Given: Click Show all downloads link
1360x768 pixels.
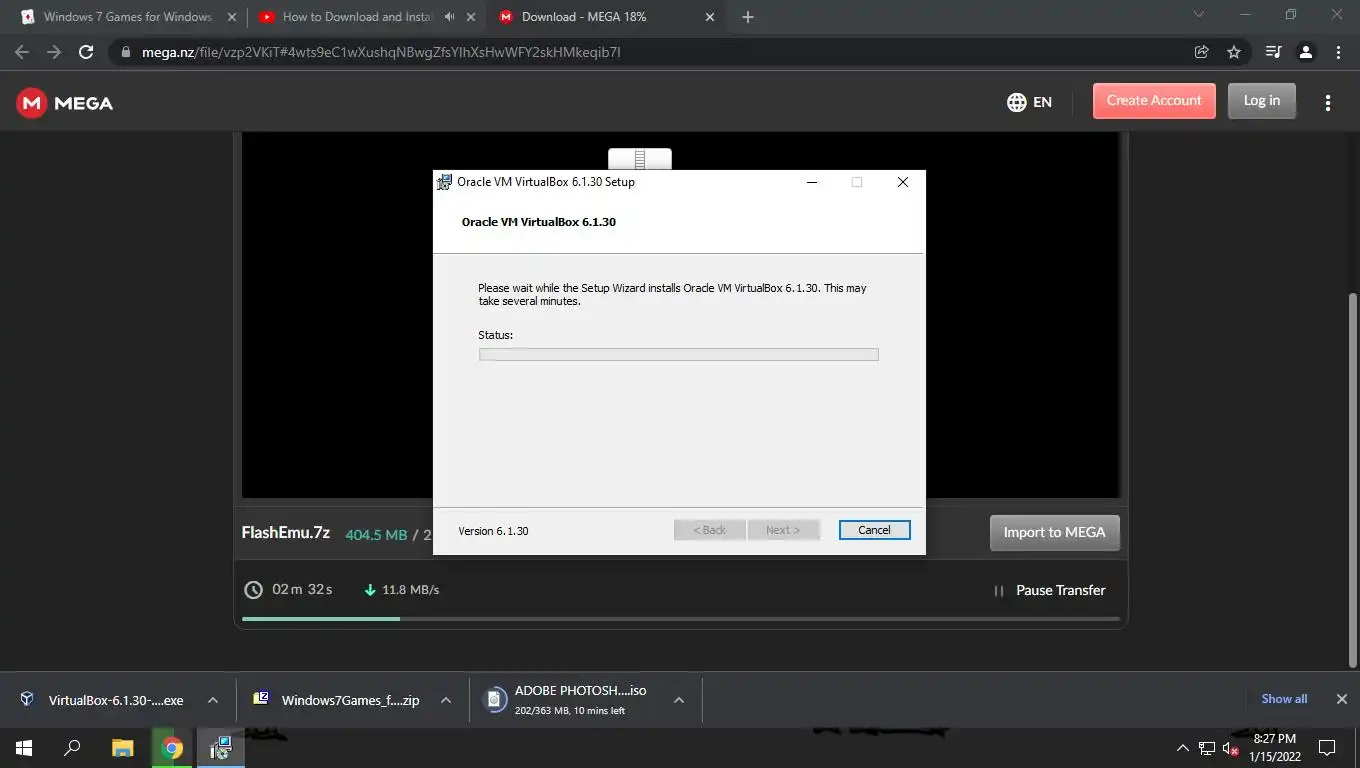Looking at the screenshot, I should 1284,699.
